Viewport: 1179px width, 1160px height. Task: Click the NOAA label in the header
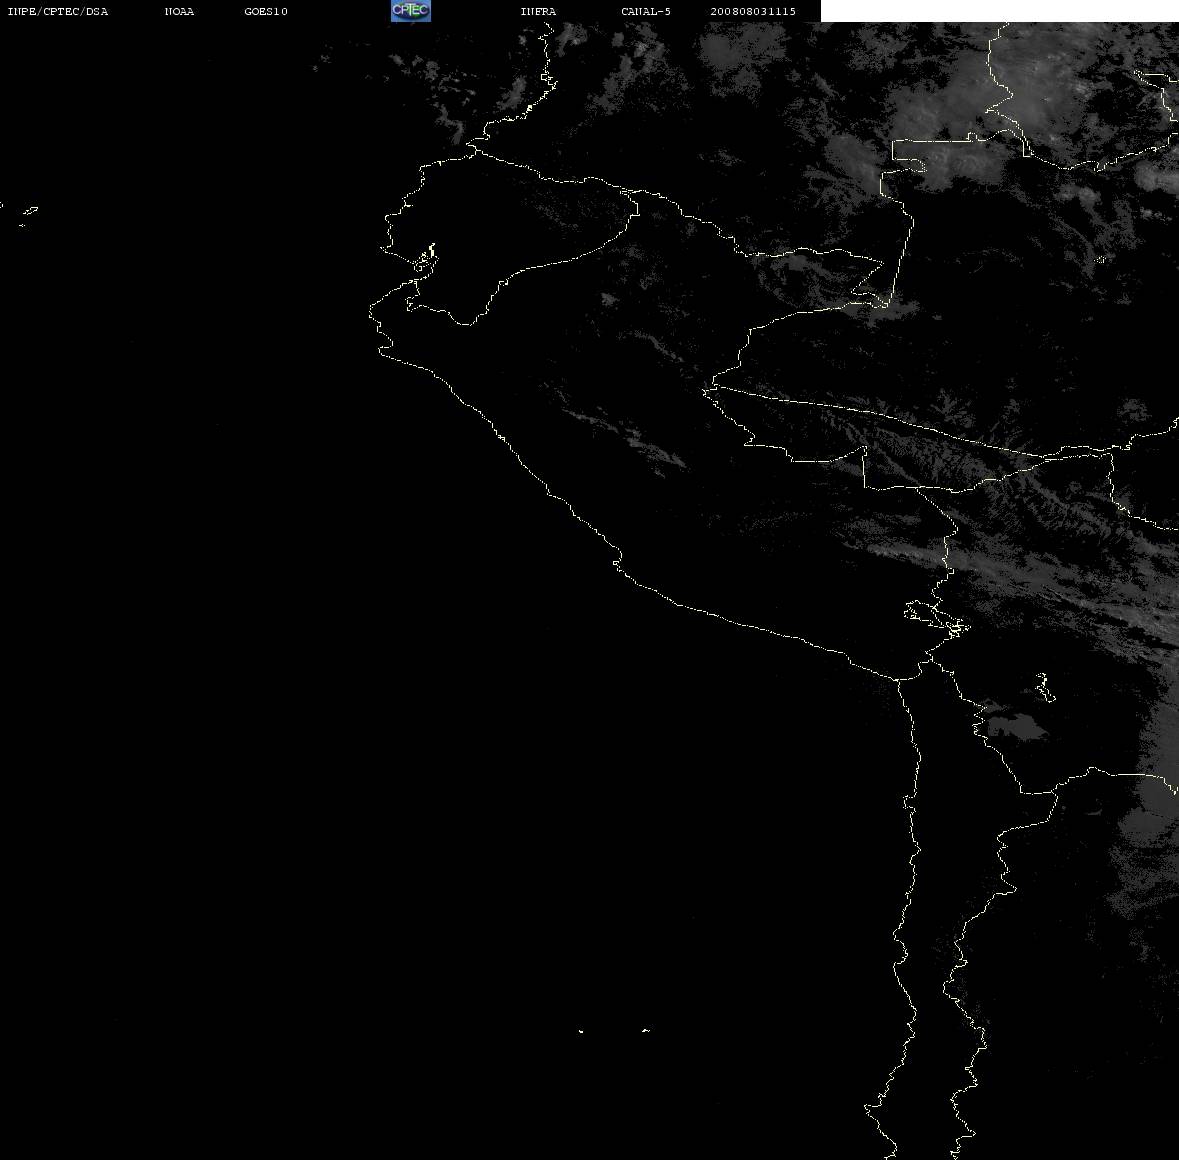tap(179, 11)
